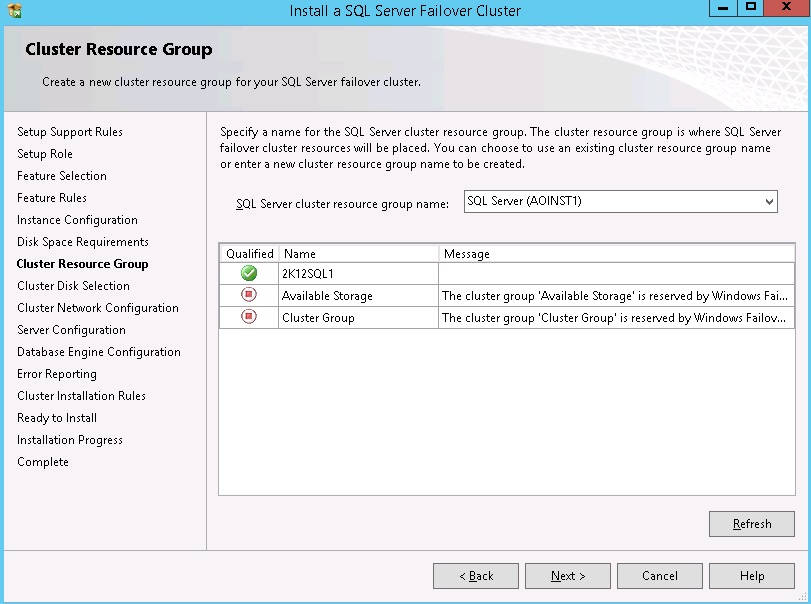Select Feature Selection step

[x=62, y=176]
